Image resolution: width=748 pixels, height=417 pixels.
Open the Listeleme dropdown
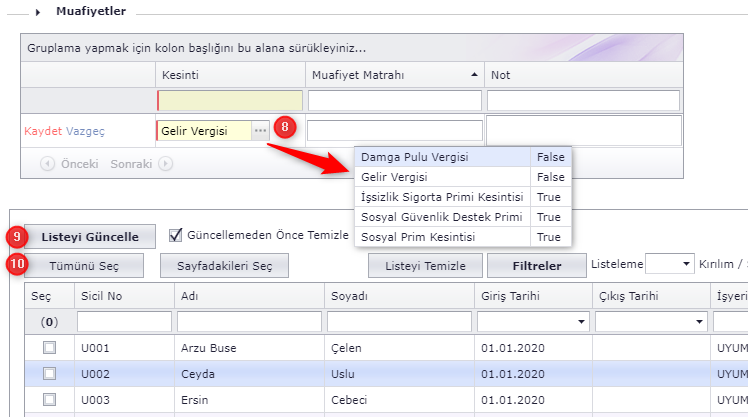tap(686, 264)
